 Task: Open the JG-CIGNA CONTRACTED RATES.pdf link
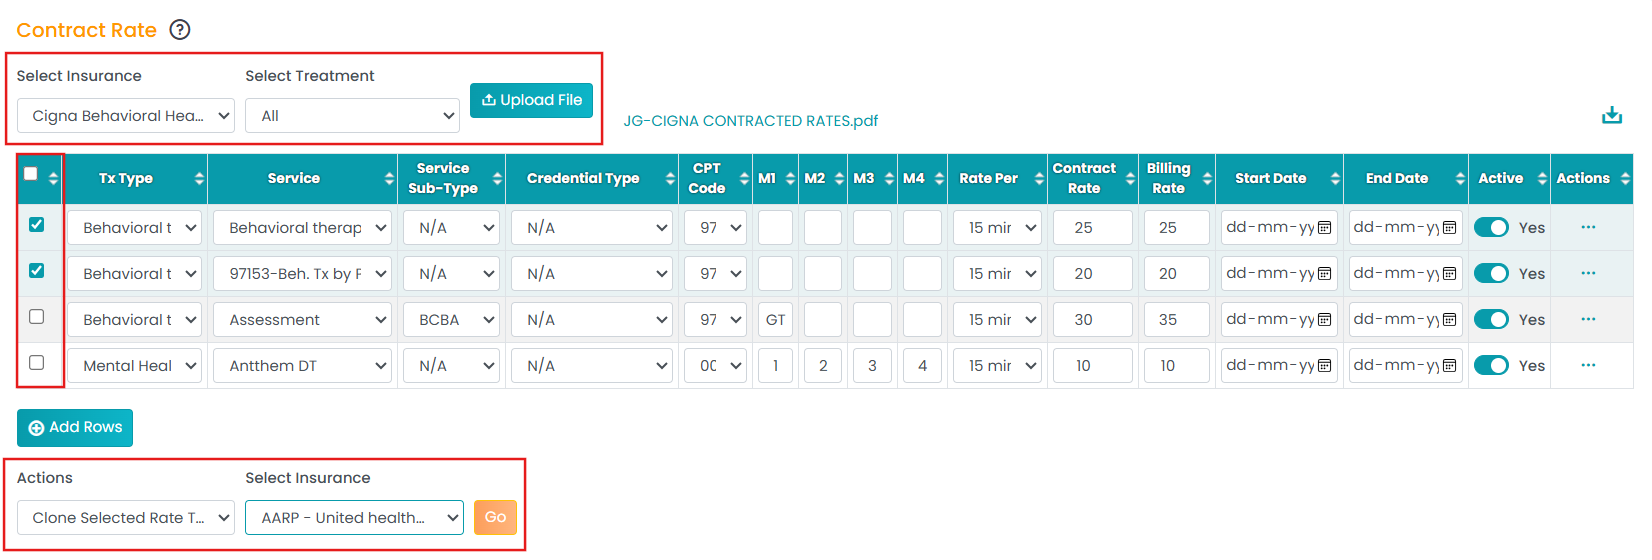point(750,121)
